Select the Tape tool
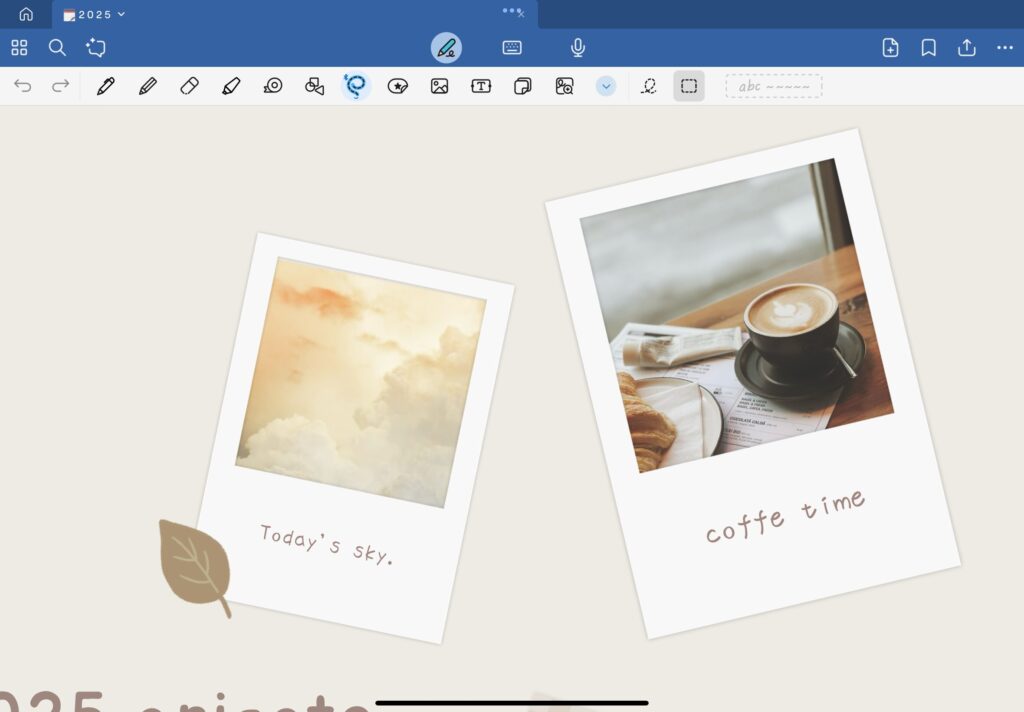Image resolution: width=1024 pixels, height=712 pixels. pyautogui.click(x=273, y=86)
